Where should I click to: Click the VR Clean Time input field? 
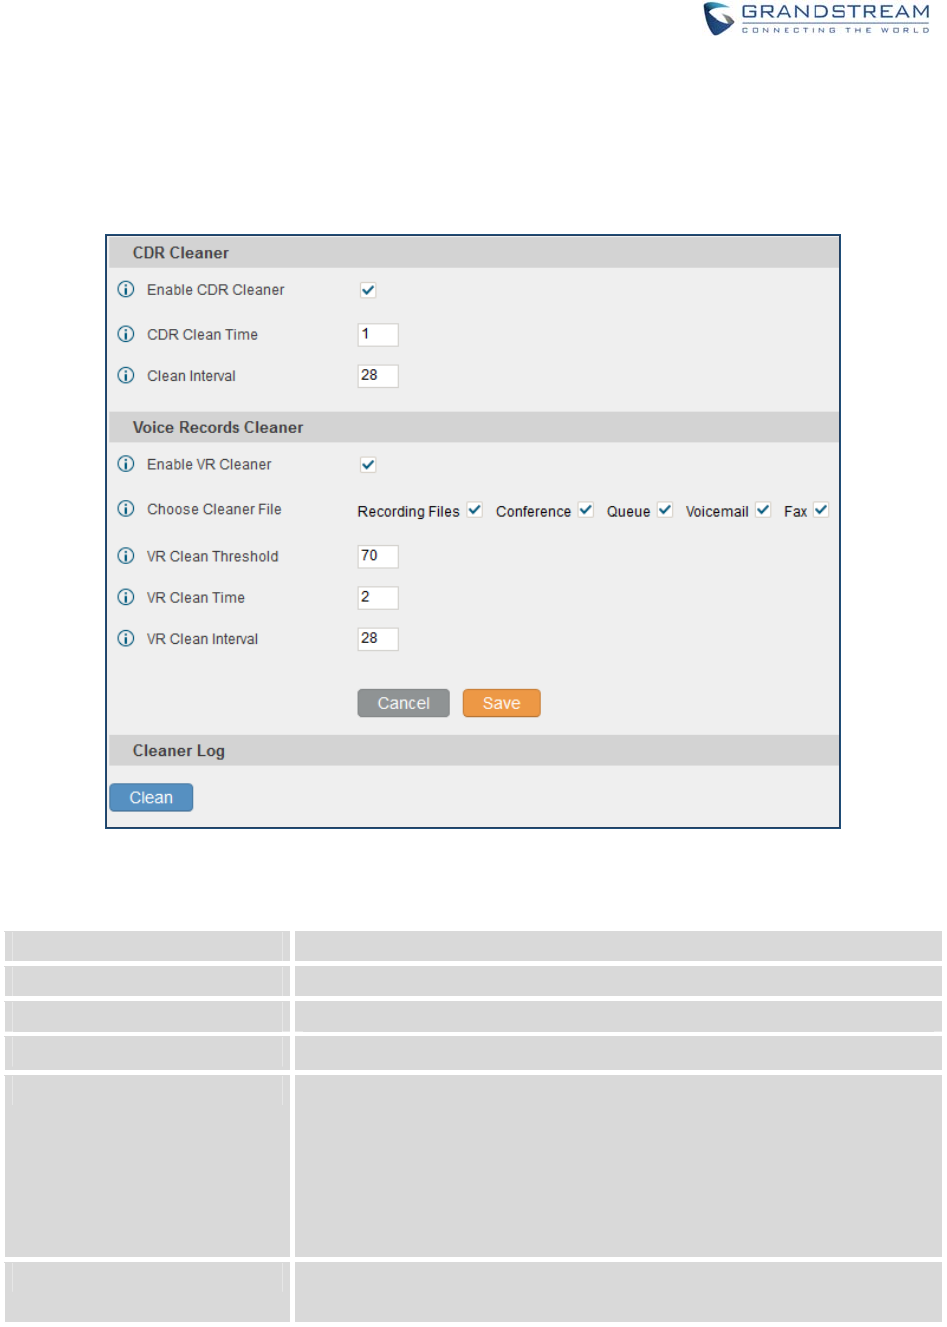coord(378,598)
